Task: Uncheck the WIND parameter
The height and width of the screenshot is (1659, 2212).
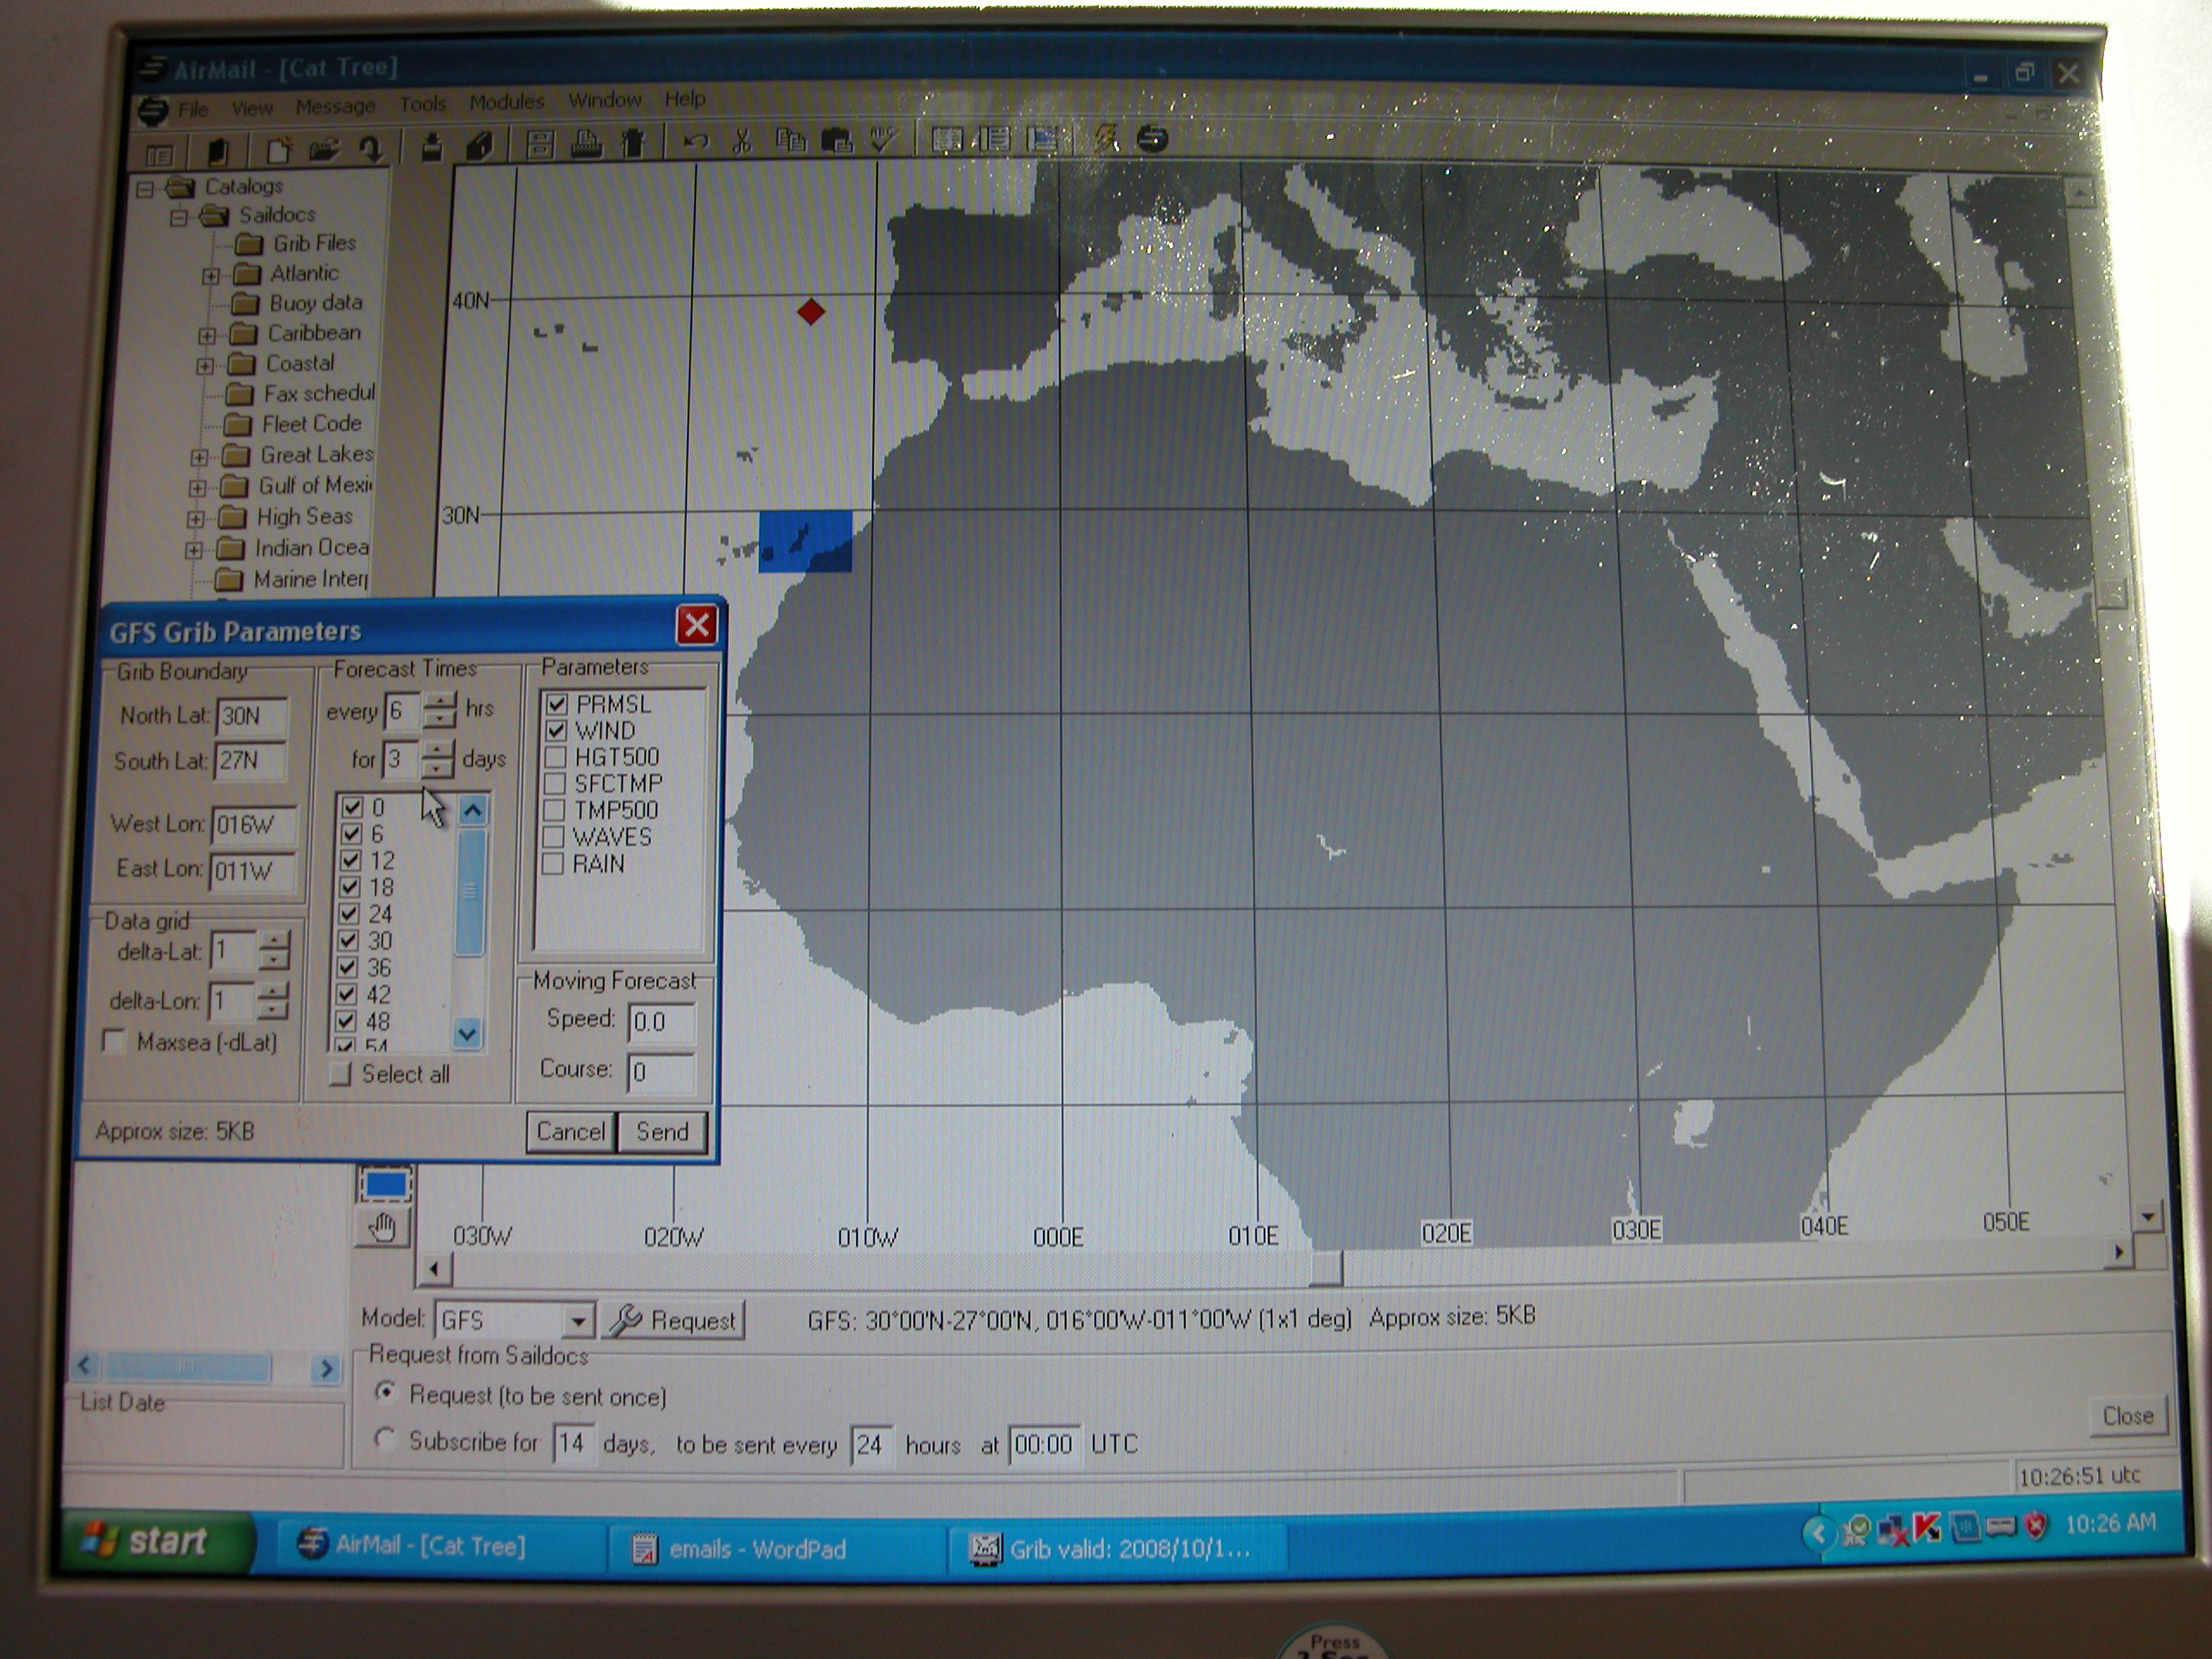Action: (556, 731)
